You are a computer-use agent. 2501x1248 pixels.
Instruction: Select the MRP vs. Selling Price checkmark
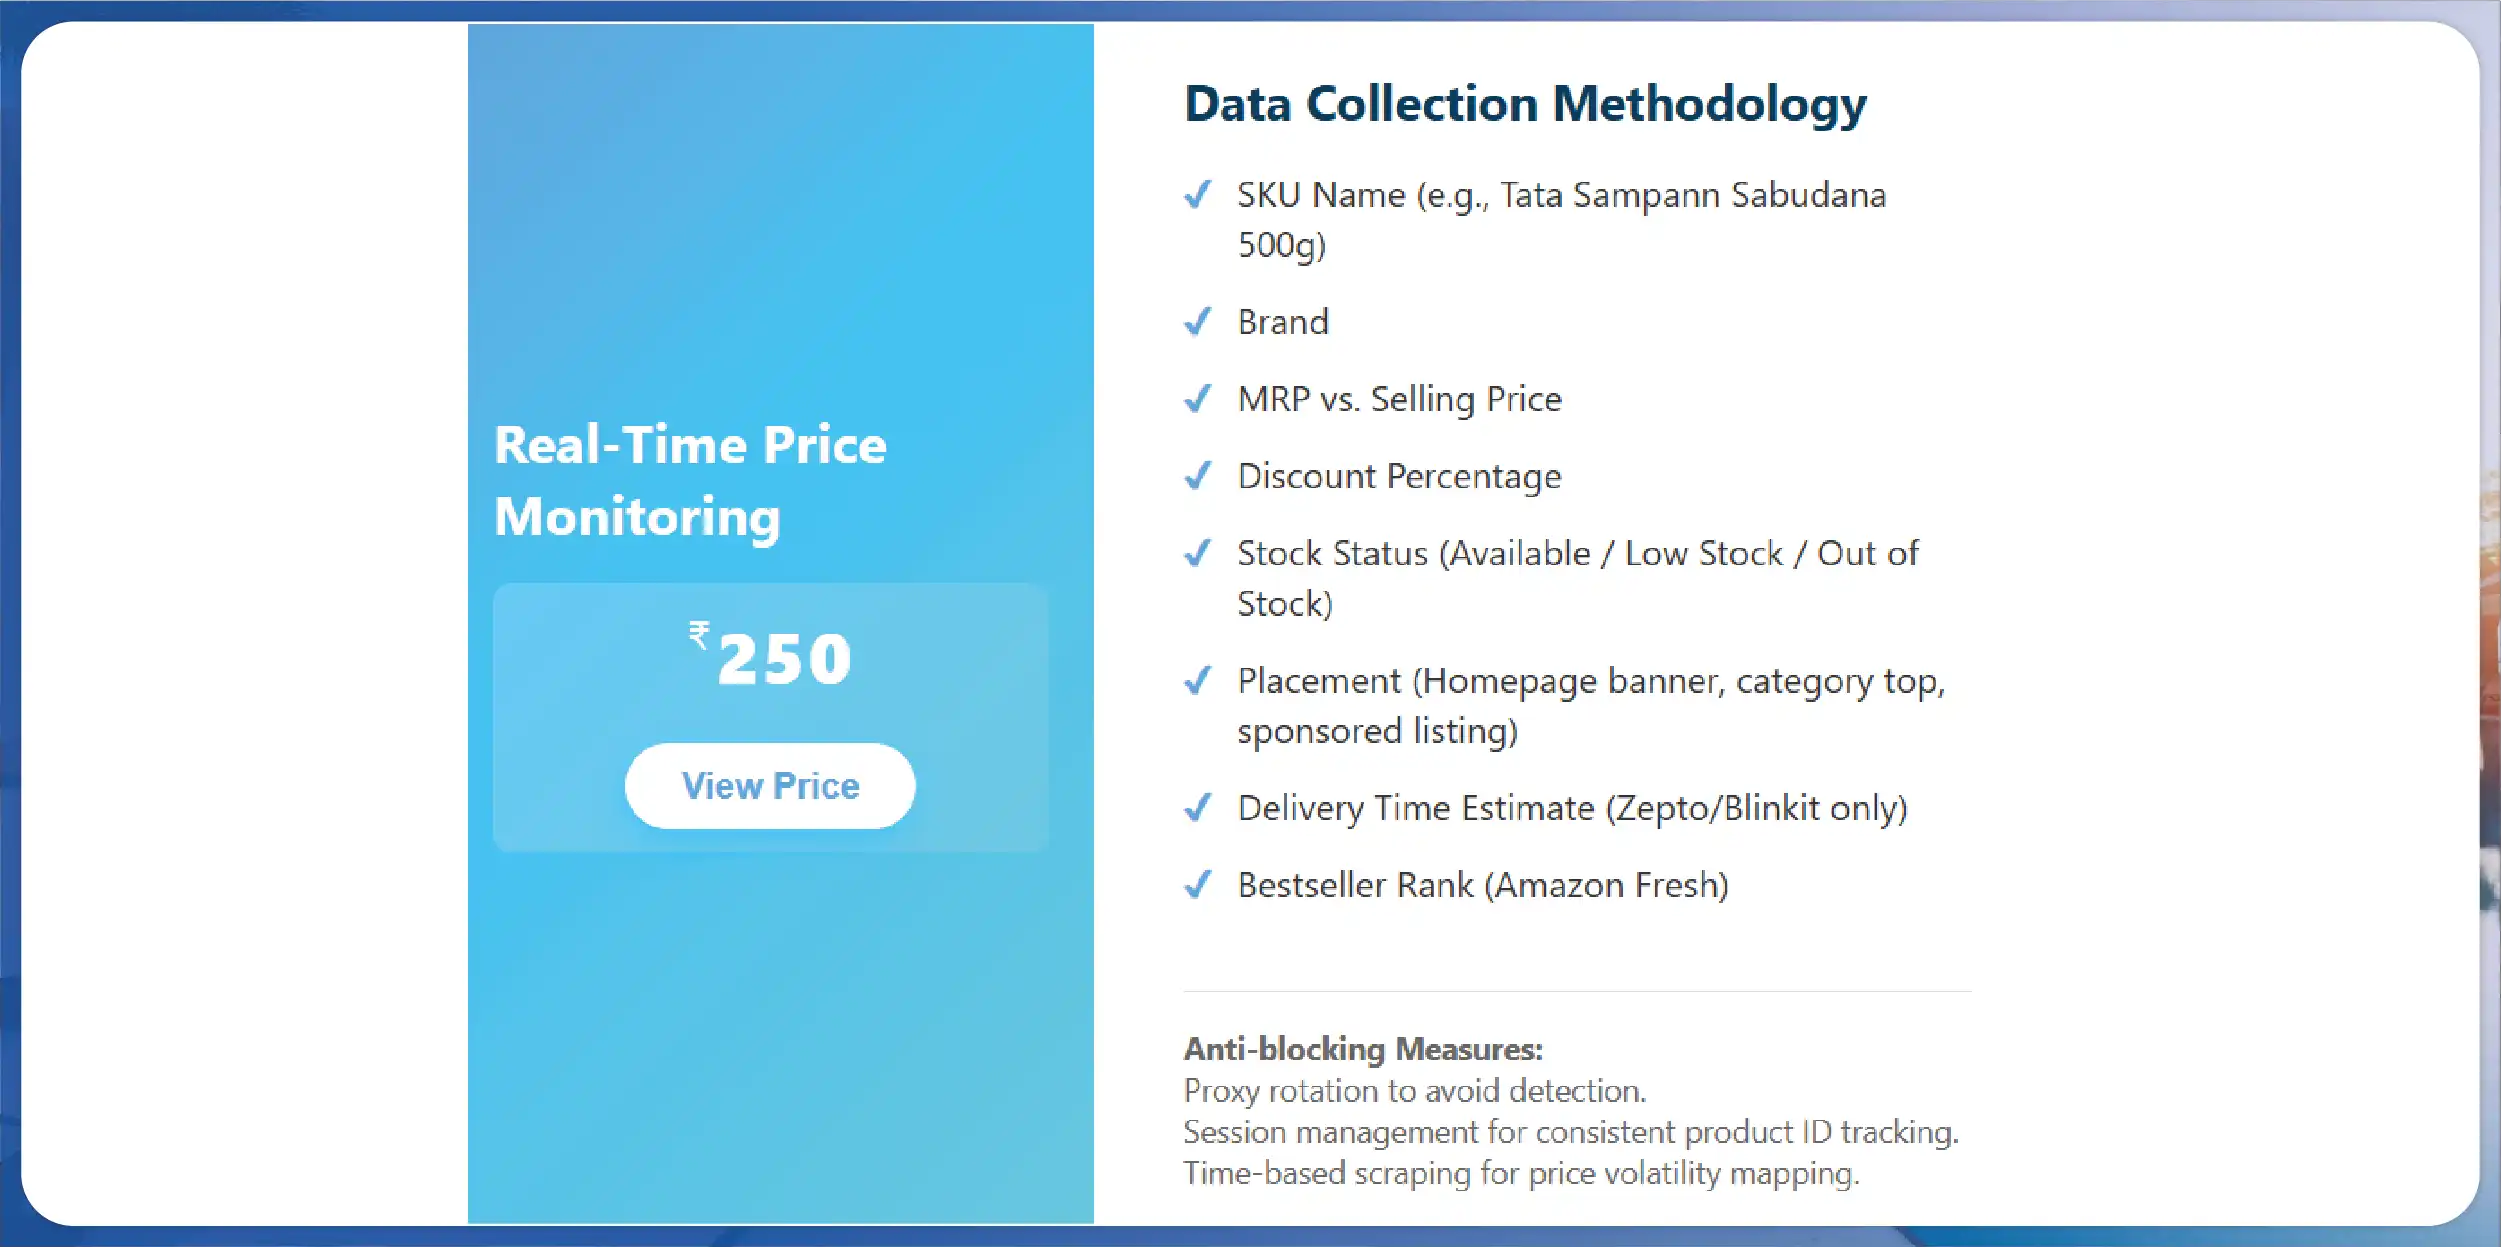click(1197, 399)
